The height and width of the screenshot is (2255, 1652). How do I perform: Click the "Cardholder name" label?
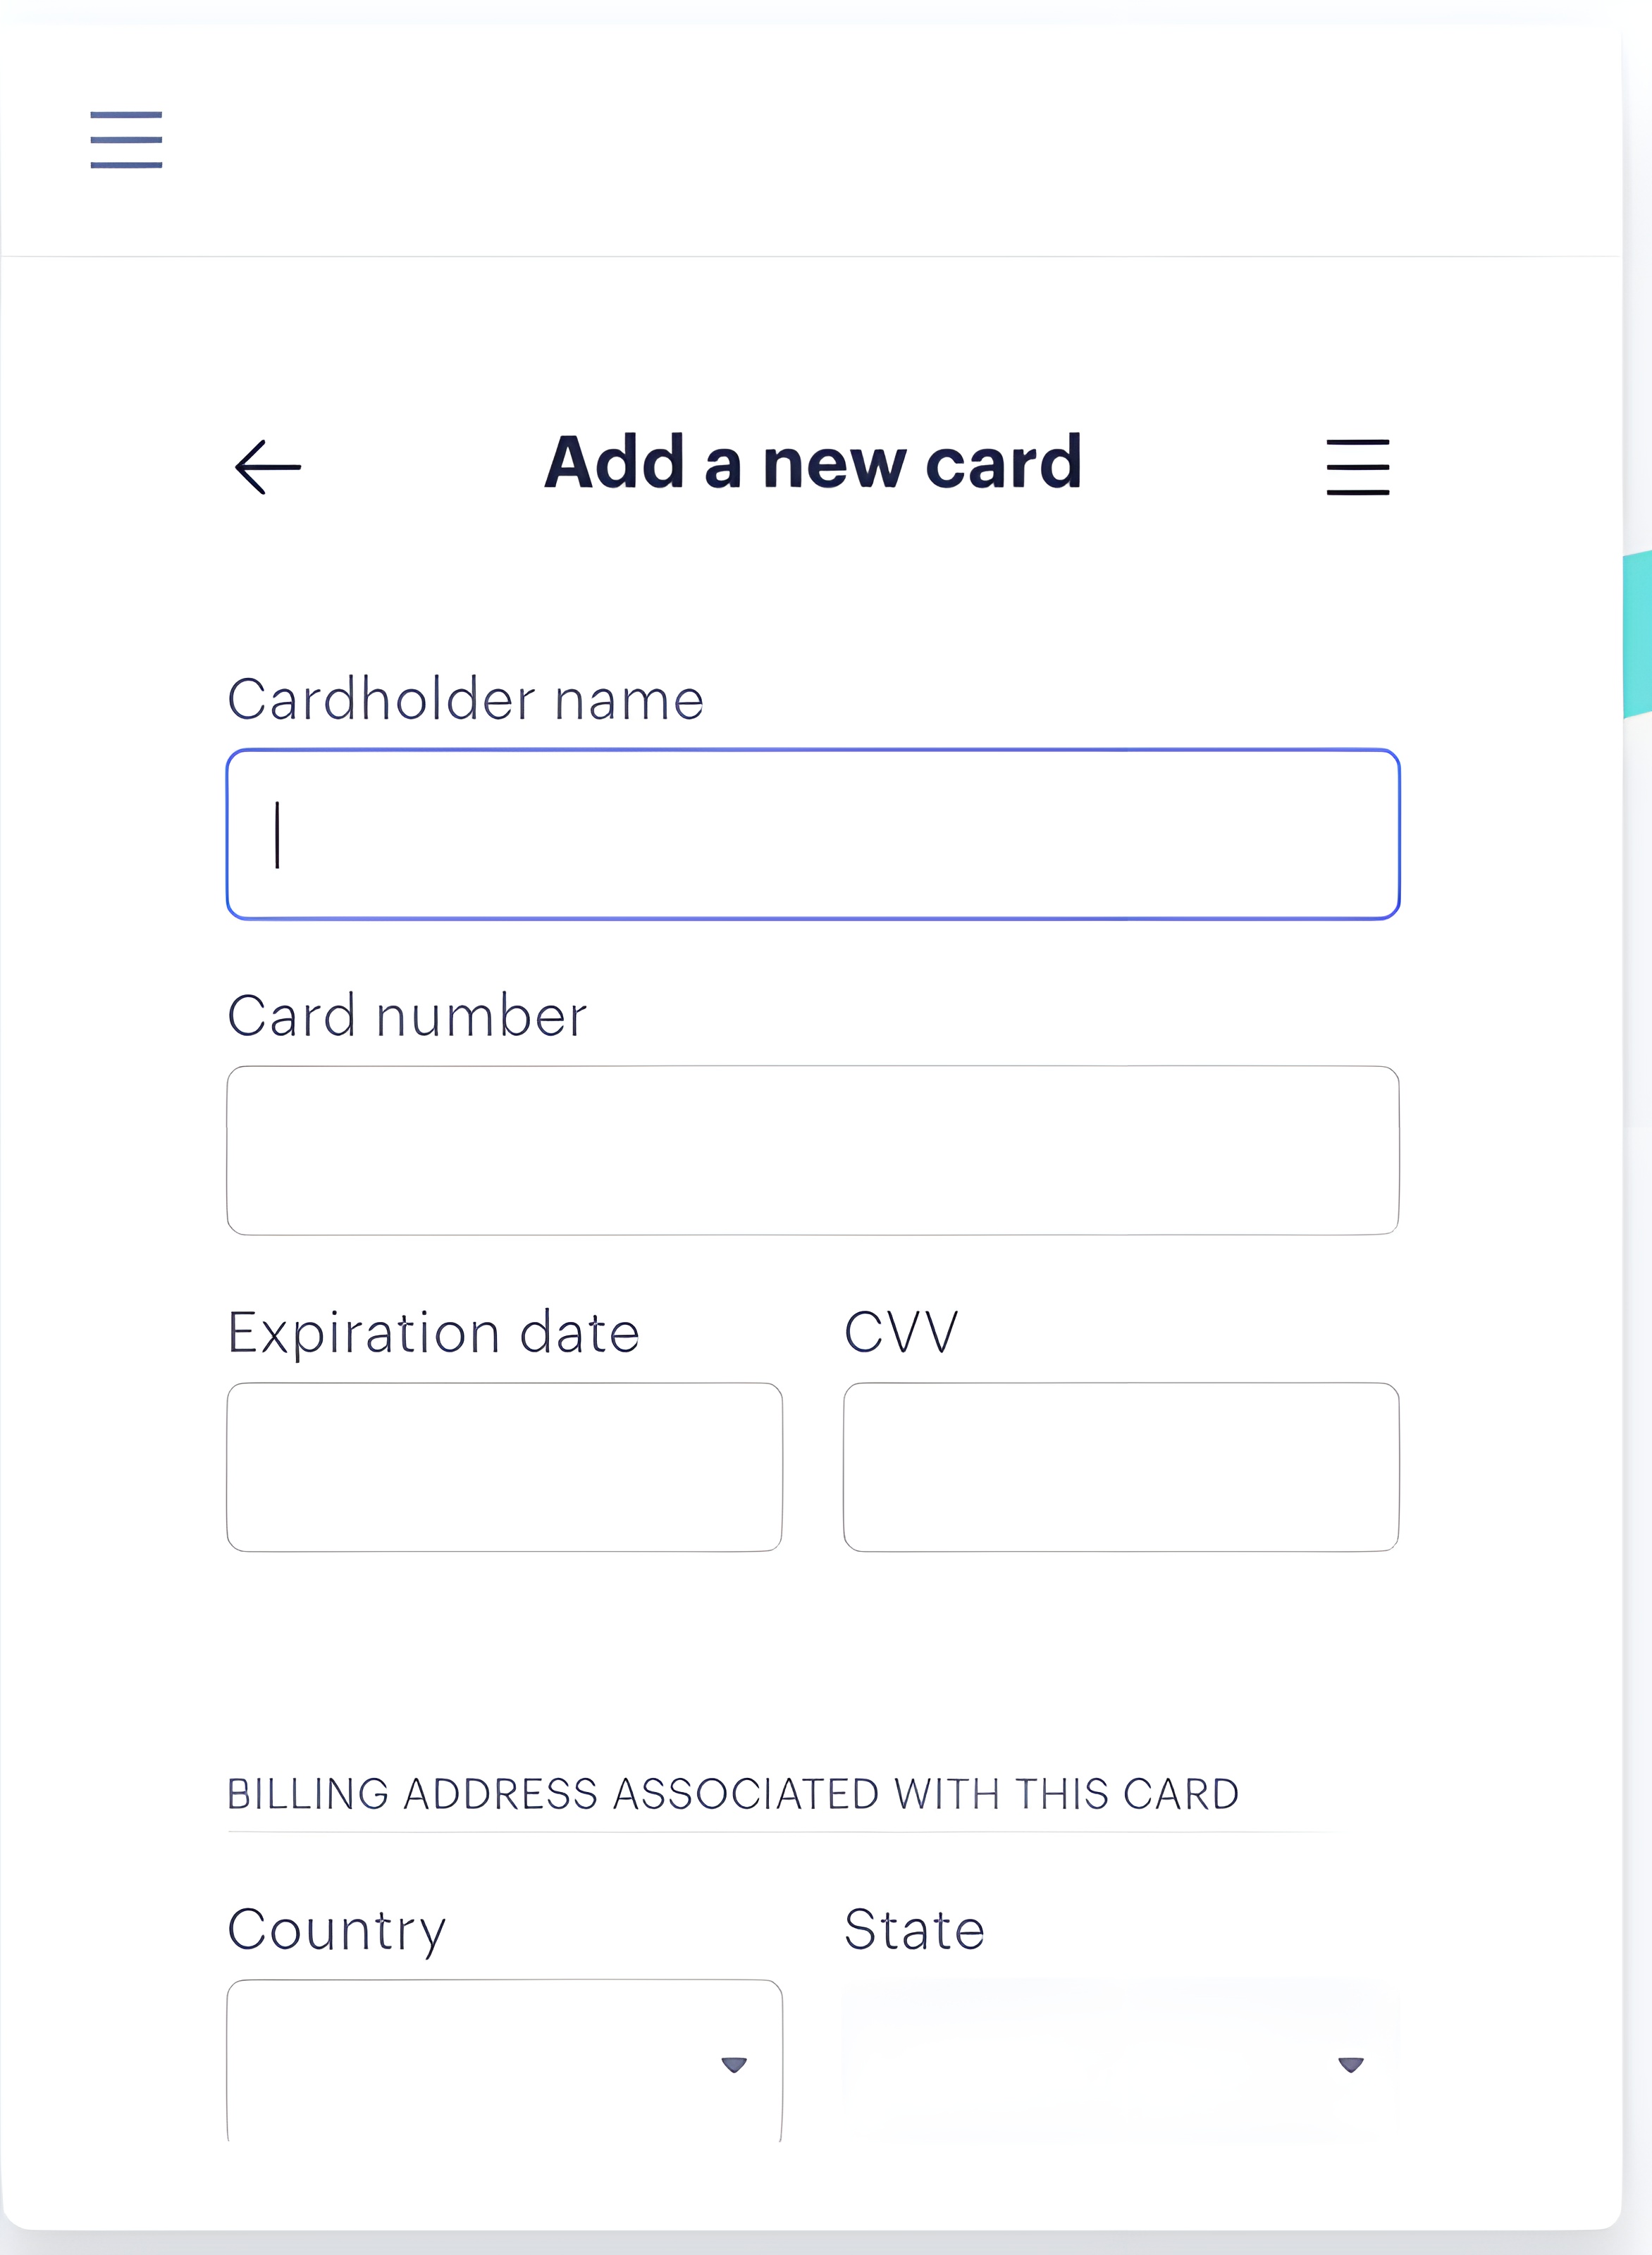pos(465,699)
